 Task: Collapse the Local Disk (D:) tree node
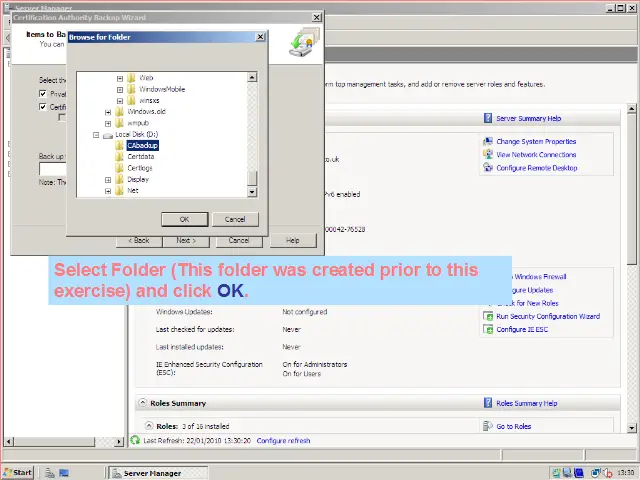tap(96, 134)
